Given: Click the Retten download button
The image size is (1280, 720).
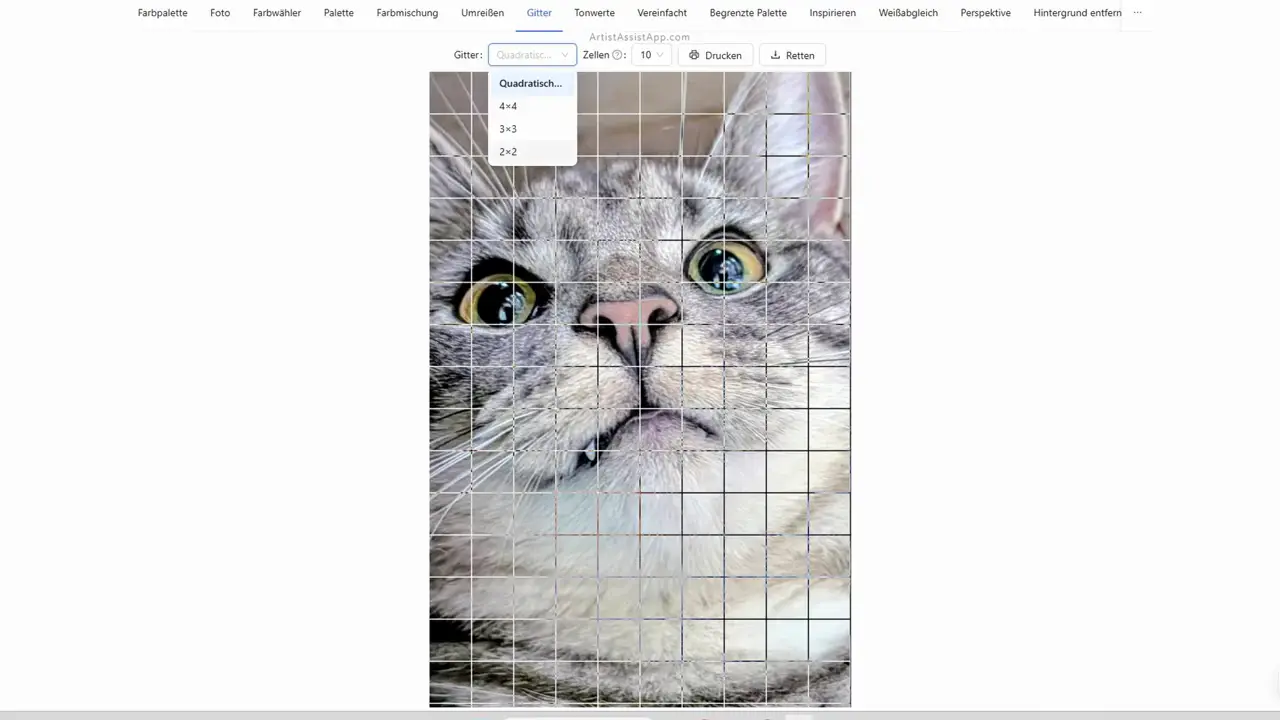Looking at the screenshot, I should [792, 56].
